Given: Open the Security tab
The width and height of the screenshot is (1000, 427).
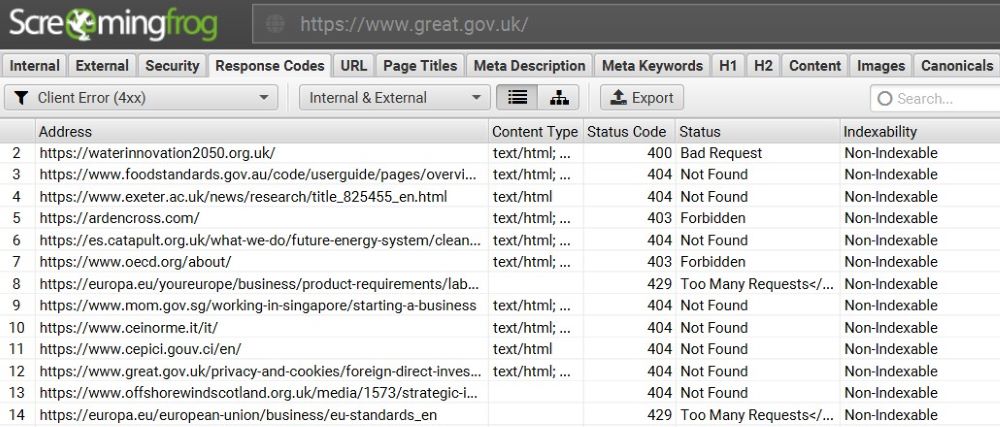Looking at the screenshot, I should point(172,66).
